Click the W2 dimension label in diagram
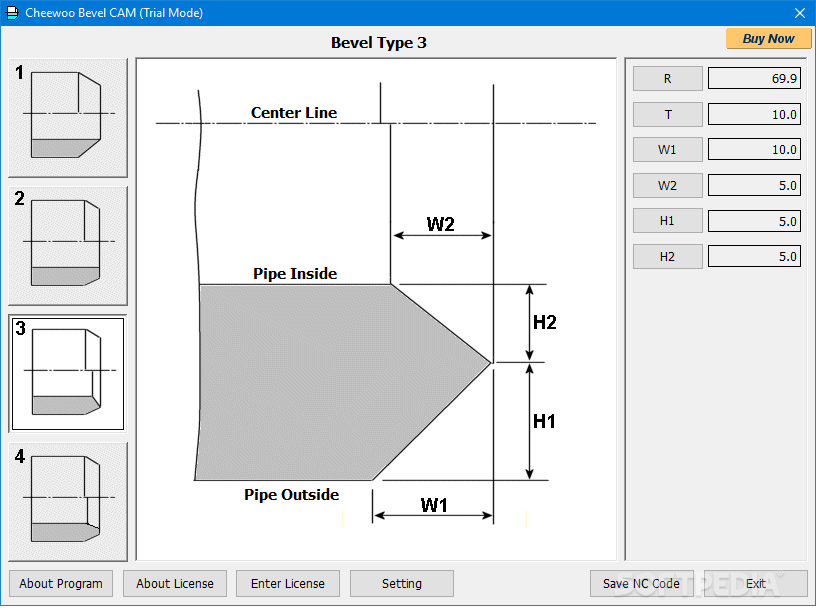Viewport: 816px width, 611px height. (x=440, y=224)
